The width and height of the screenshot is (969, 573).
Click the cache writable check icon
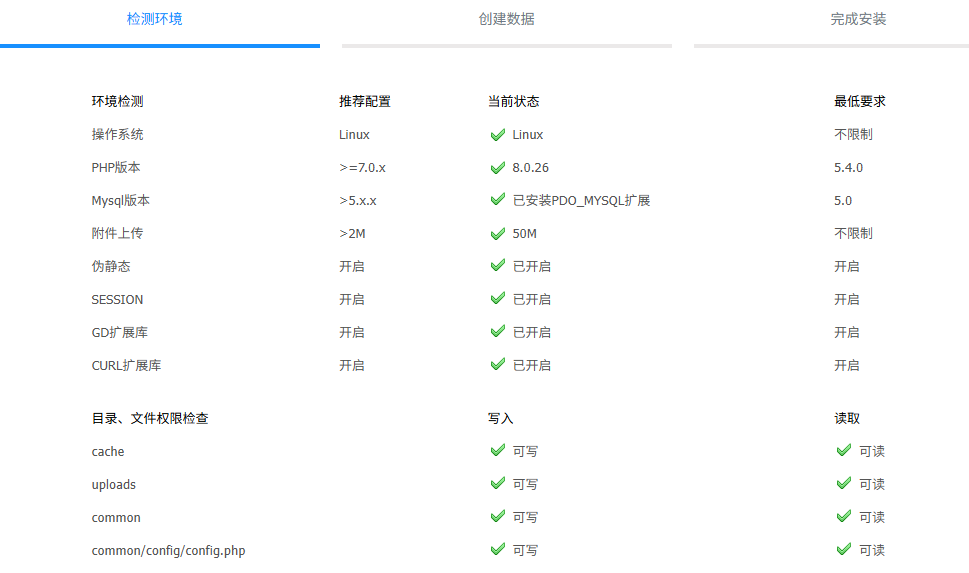(497, 451)
